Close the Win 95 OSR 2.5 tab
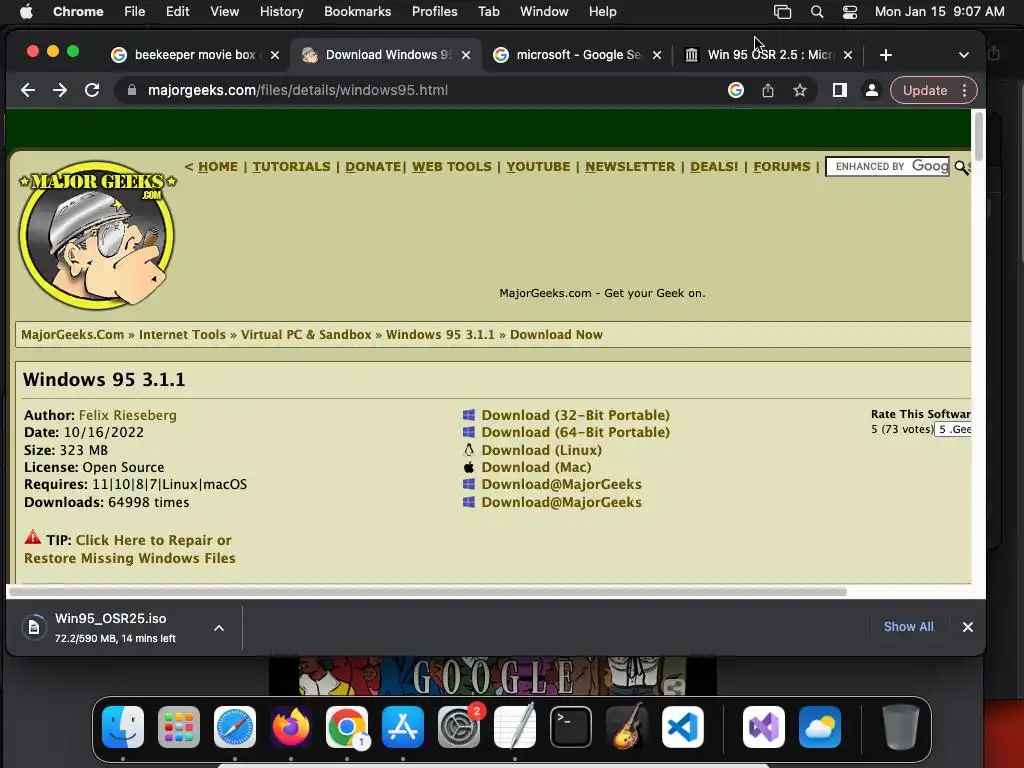Image resolution: width=1024 pixels, height=768 pixels. coord(848,55)
